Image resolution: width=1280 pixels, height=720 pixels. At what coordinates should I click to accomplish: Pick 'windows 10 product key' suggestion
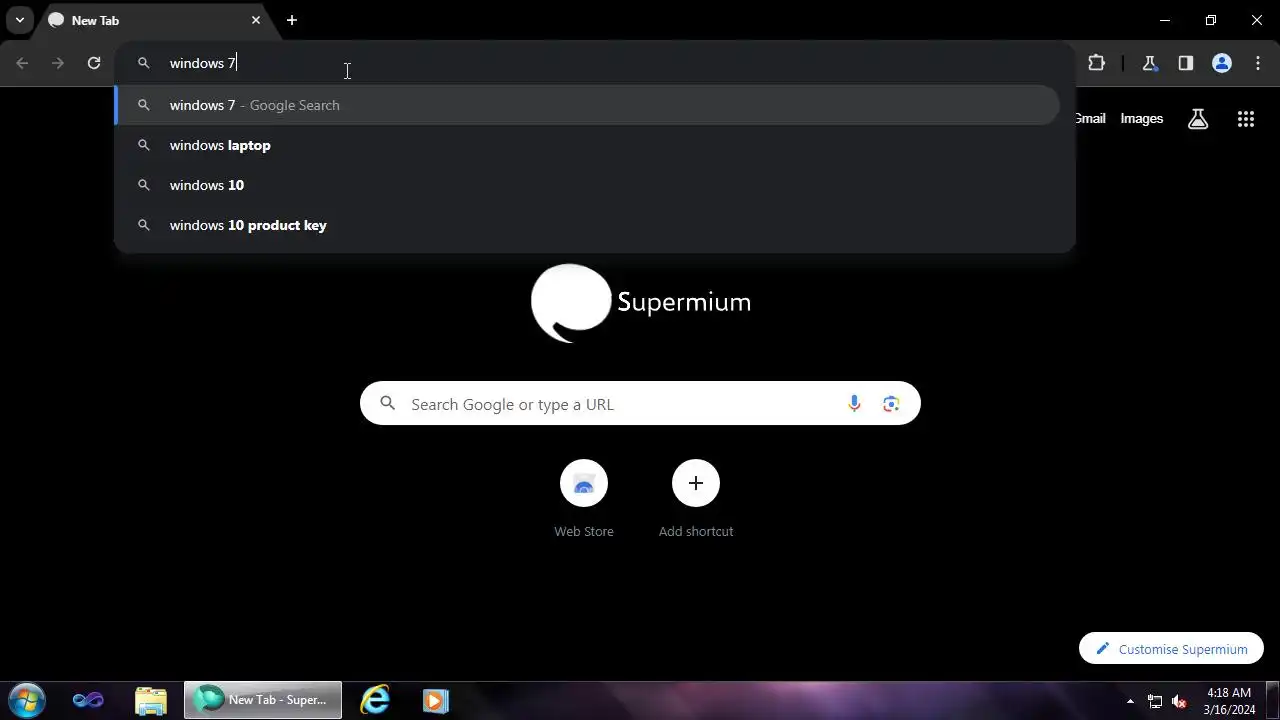point(587,225)
